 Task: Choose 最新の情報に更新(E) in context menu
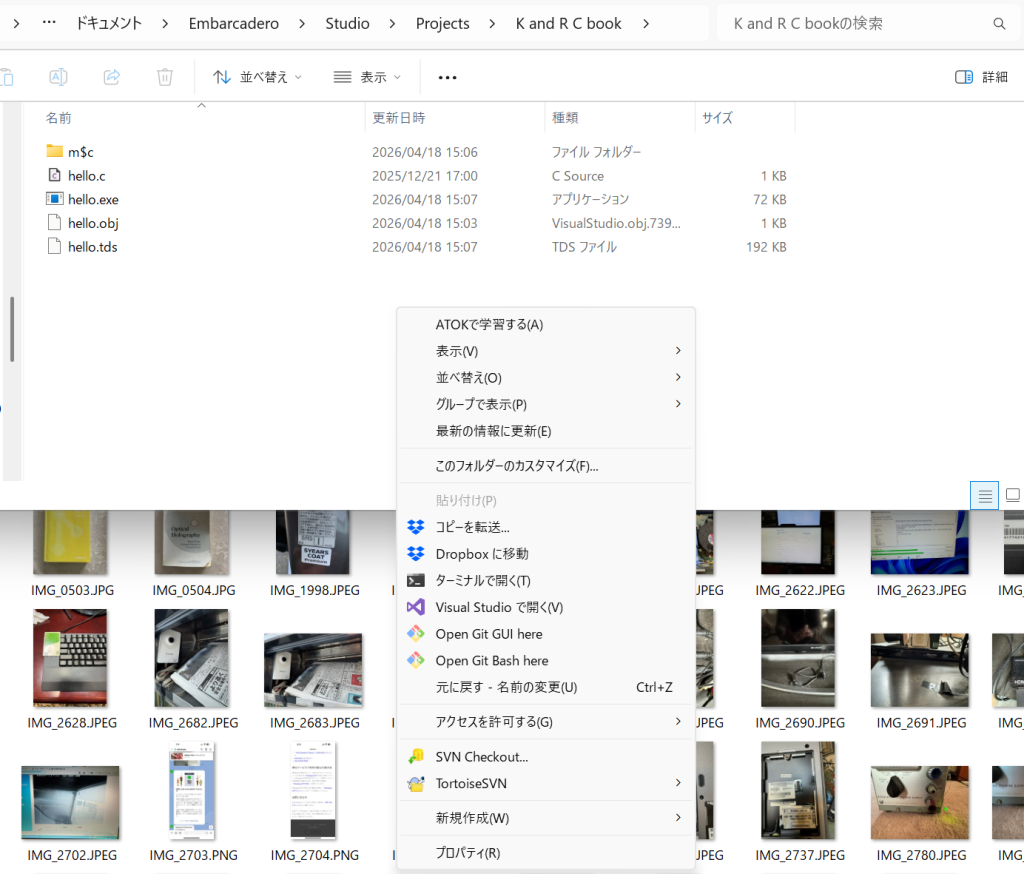(493, 431)
